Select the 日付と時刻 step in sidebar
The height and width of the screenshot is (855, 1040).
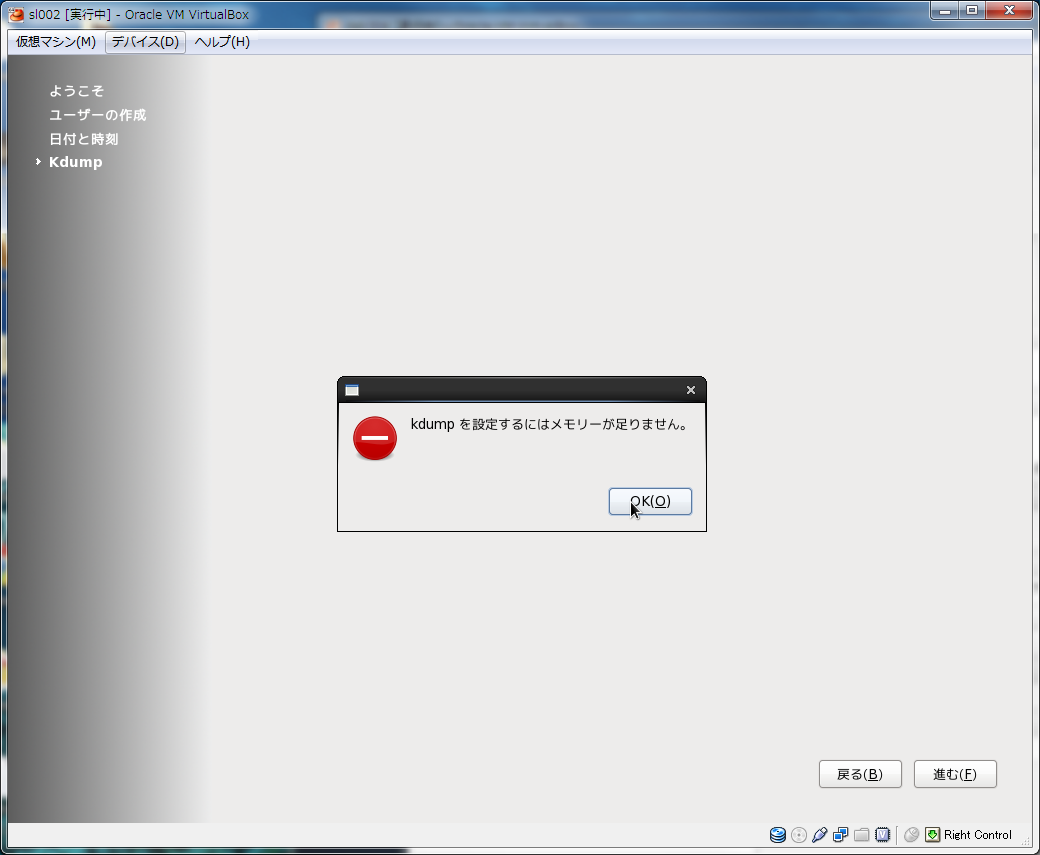coord(84,139)
